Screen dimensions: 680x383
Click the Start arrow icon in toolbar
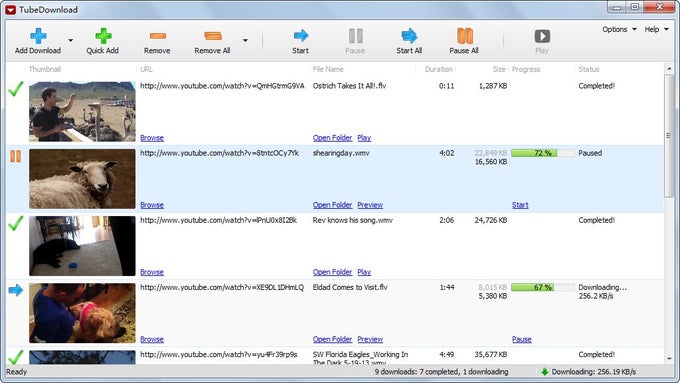coord(301,35)
